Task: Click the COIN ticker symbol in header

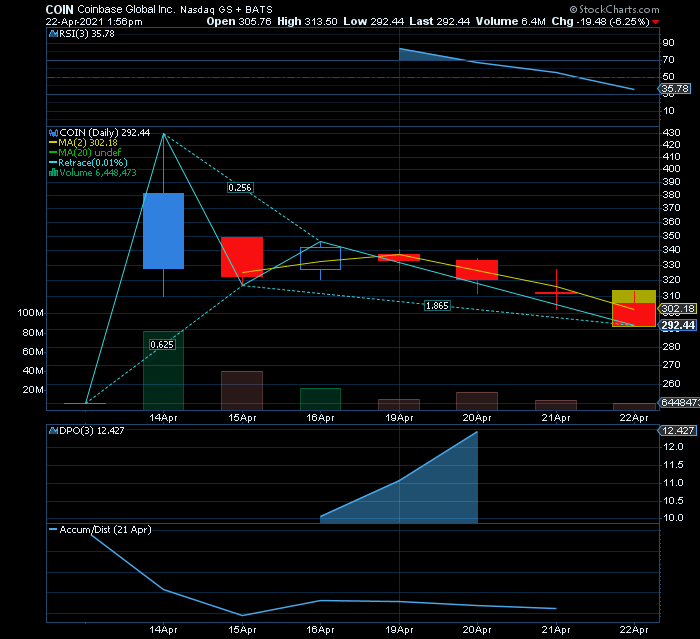Action: [59, 9]
